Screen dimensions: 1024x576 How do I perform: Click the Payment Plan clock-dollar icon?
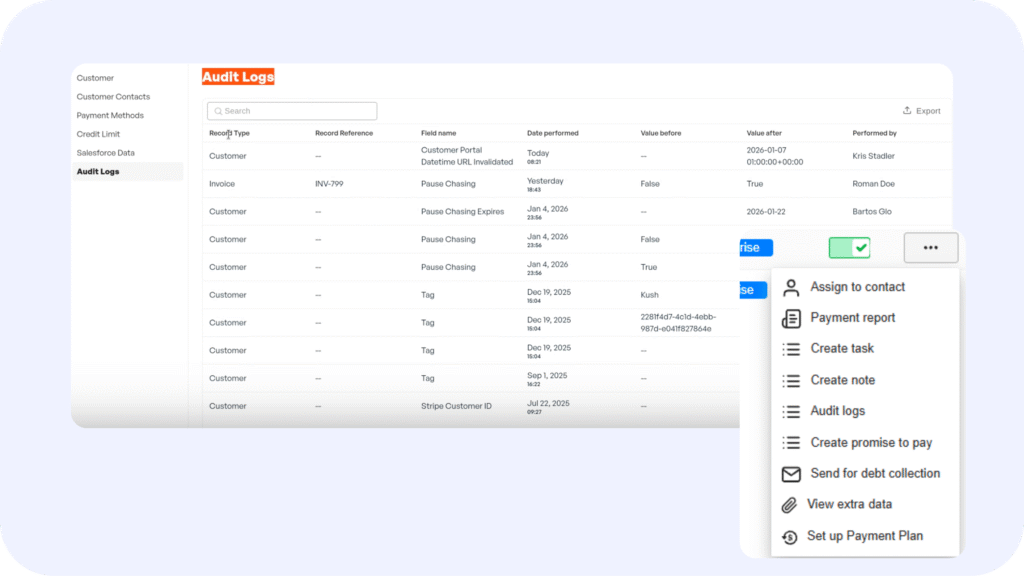[x=790, y=537]
